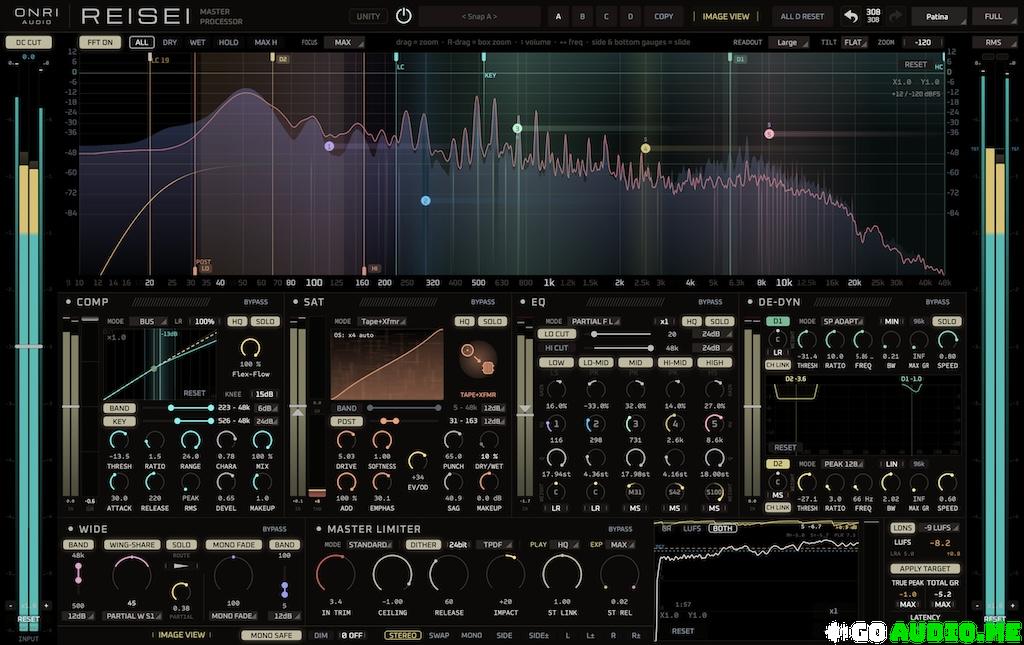Click the COMP RATIO knob
Image resolution: width=1024 pixels, height=645 pixels.
click(x=155, y=441)
